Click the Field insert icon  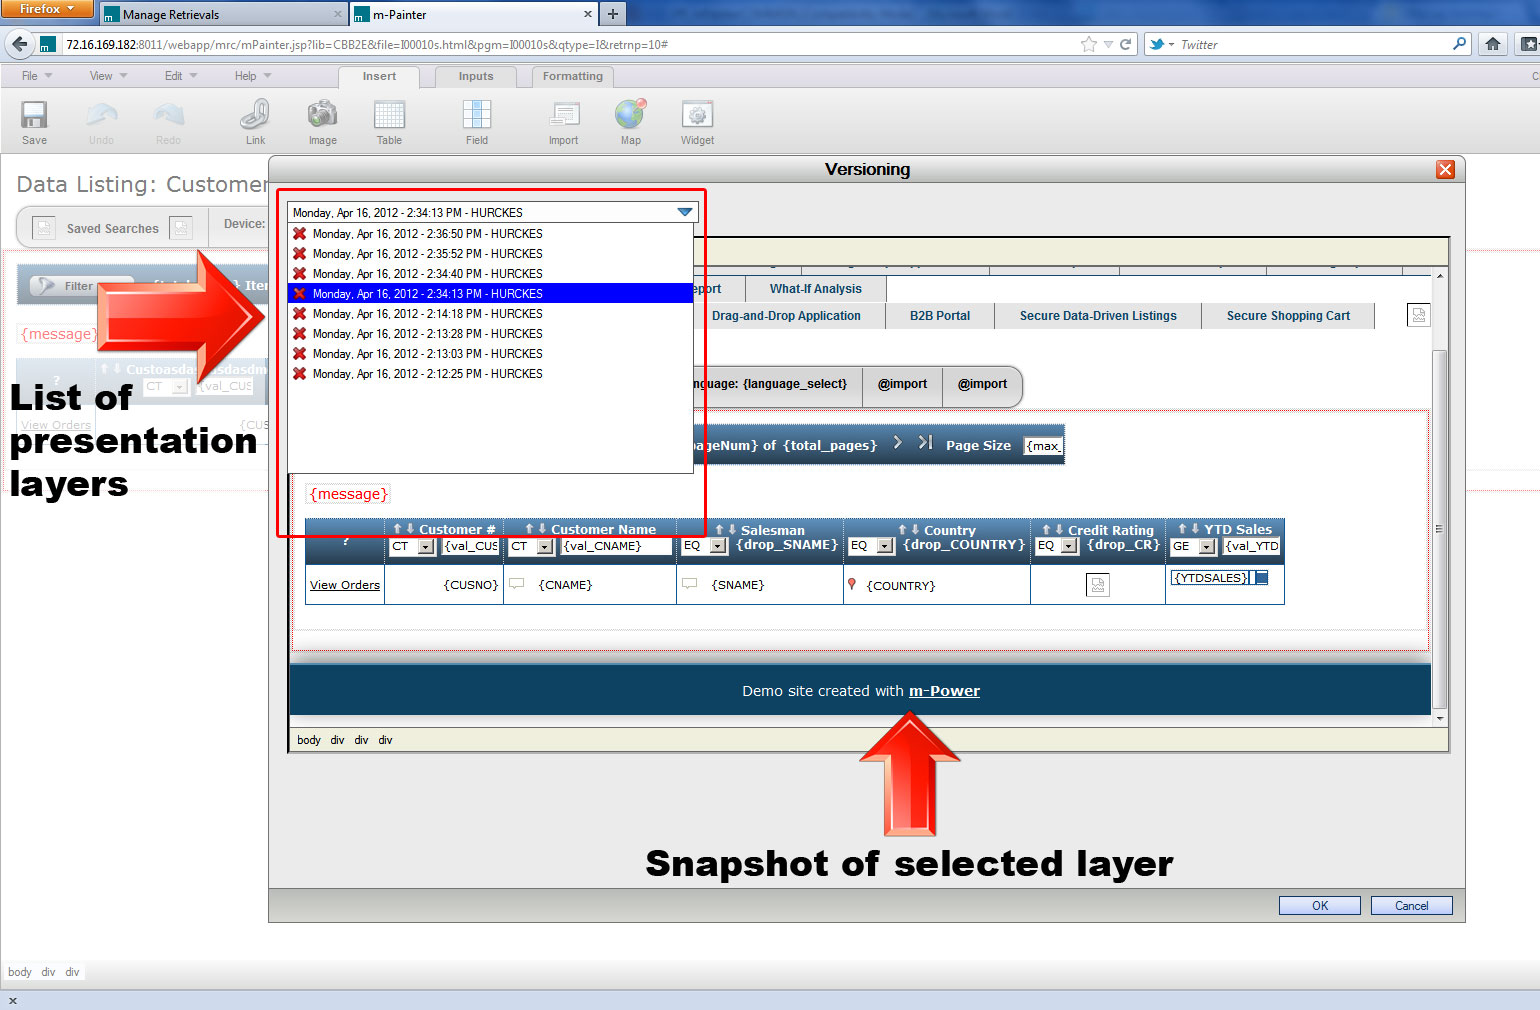pos(477,116)
